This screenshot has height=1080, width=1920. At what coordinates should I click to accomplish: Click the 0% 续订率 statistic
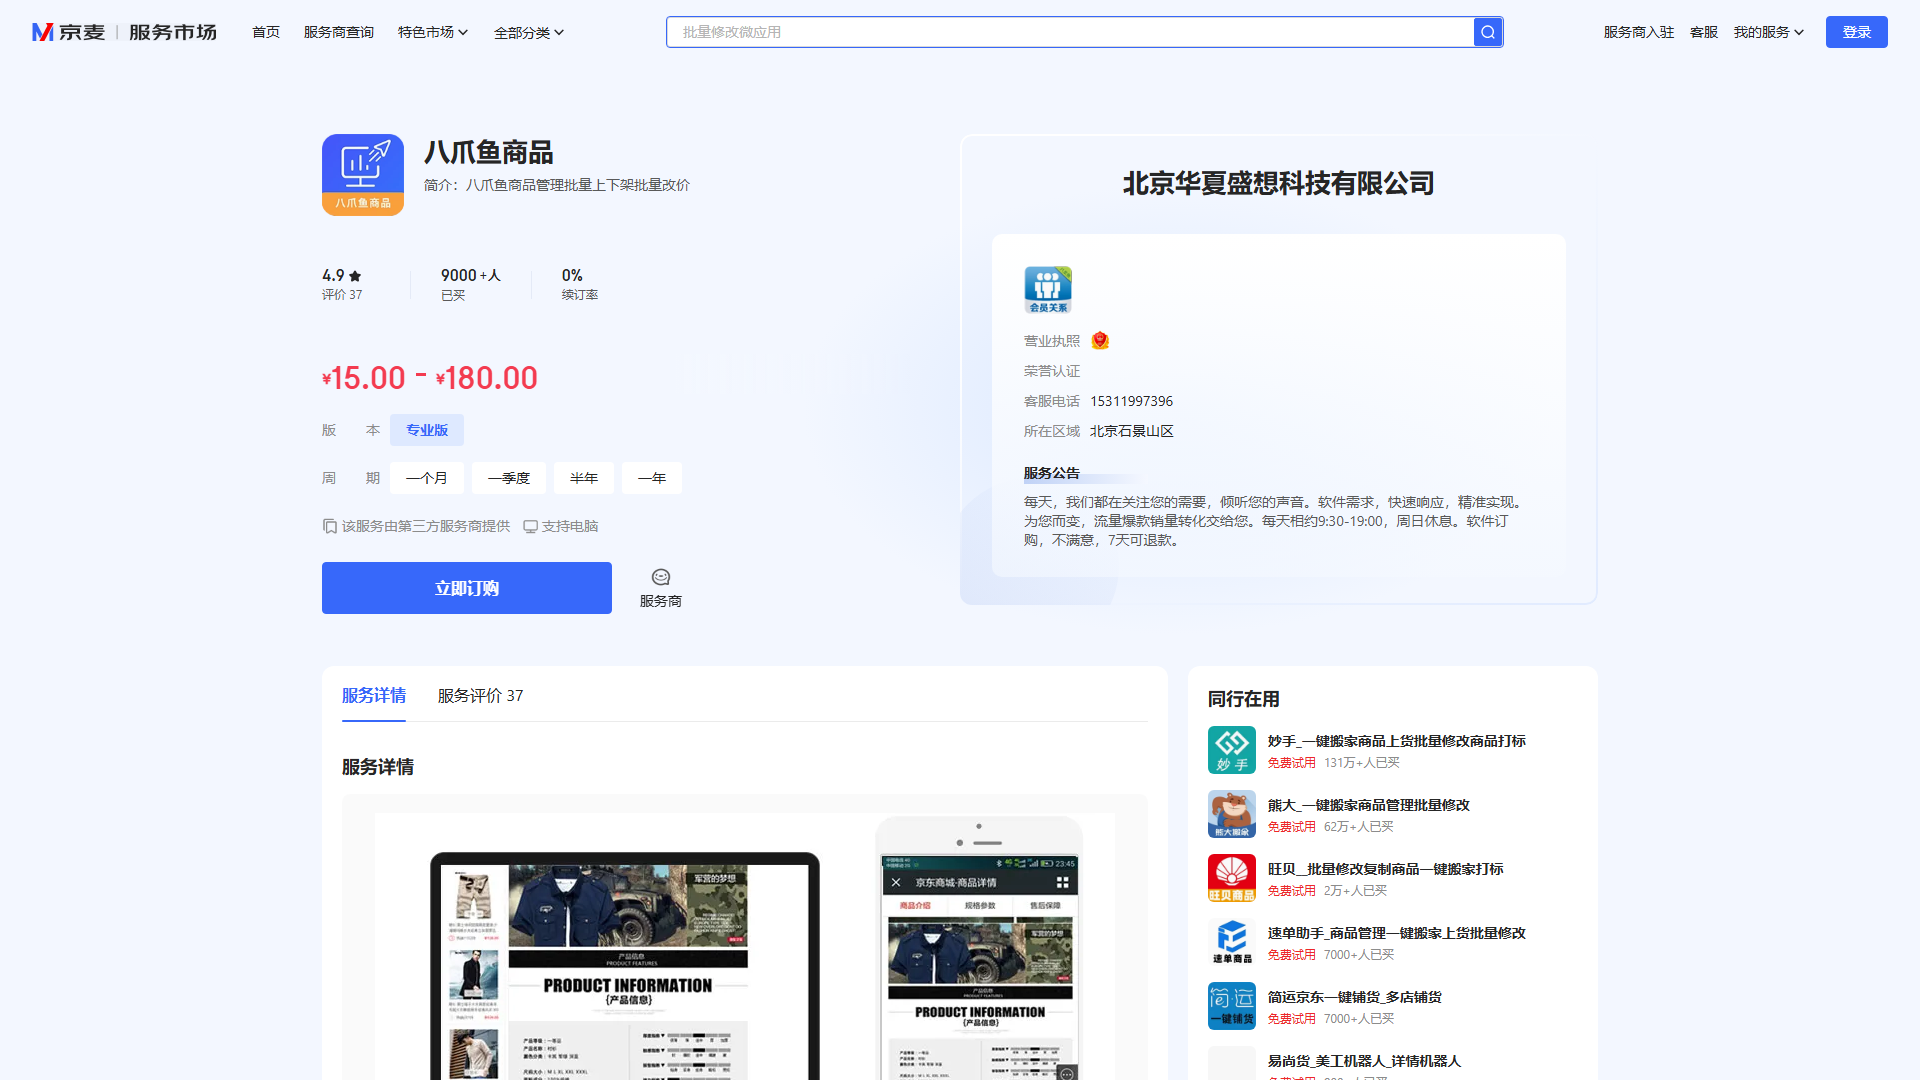point(580,285)
